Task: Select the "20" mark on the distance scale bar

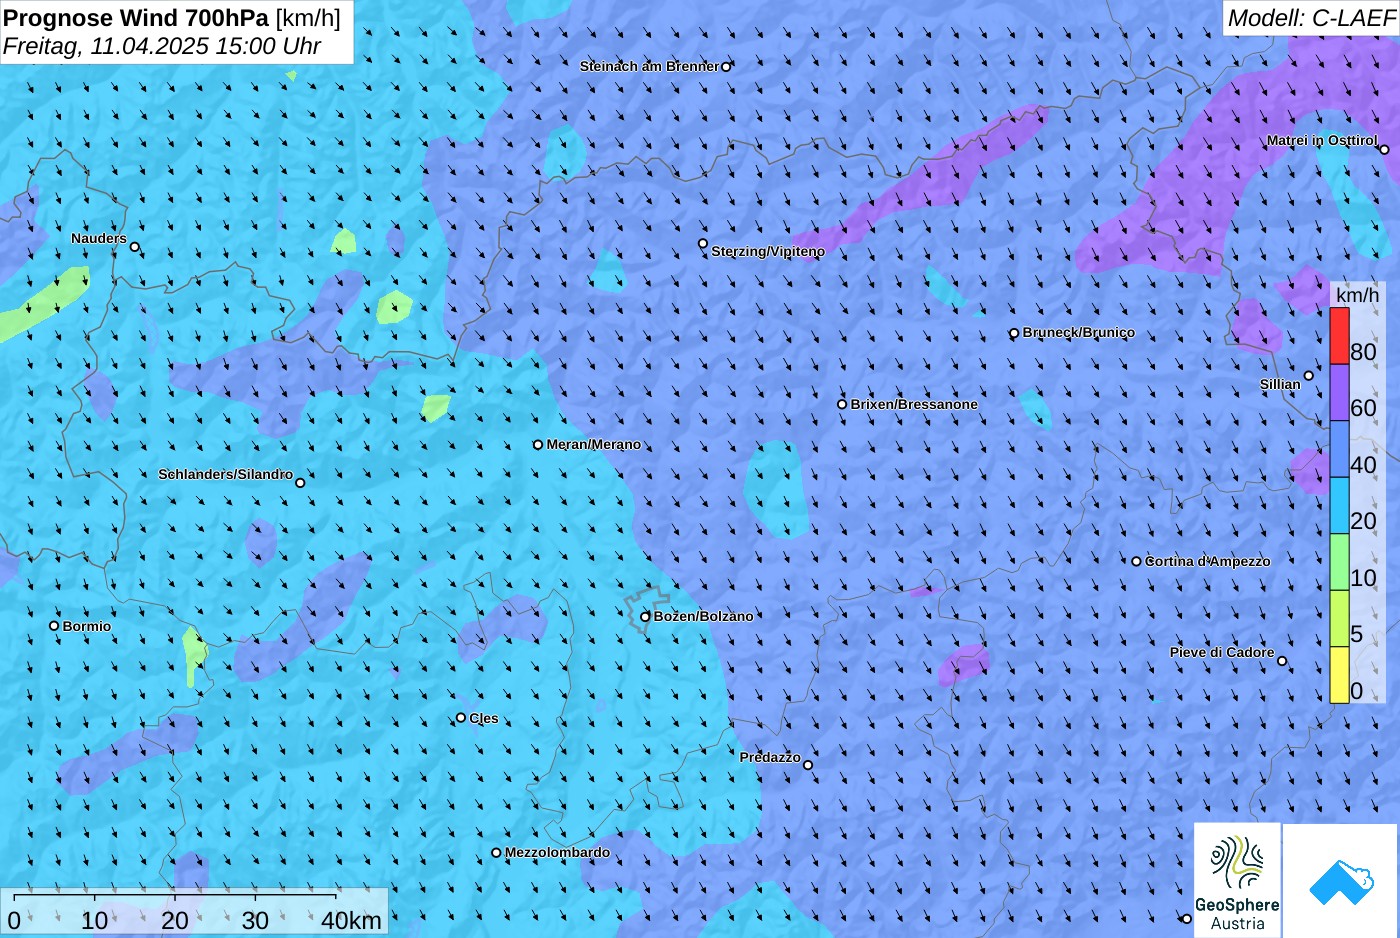Action: pos(175,921)
